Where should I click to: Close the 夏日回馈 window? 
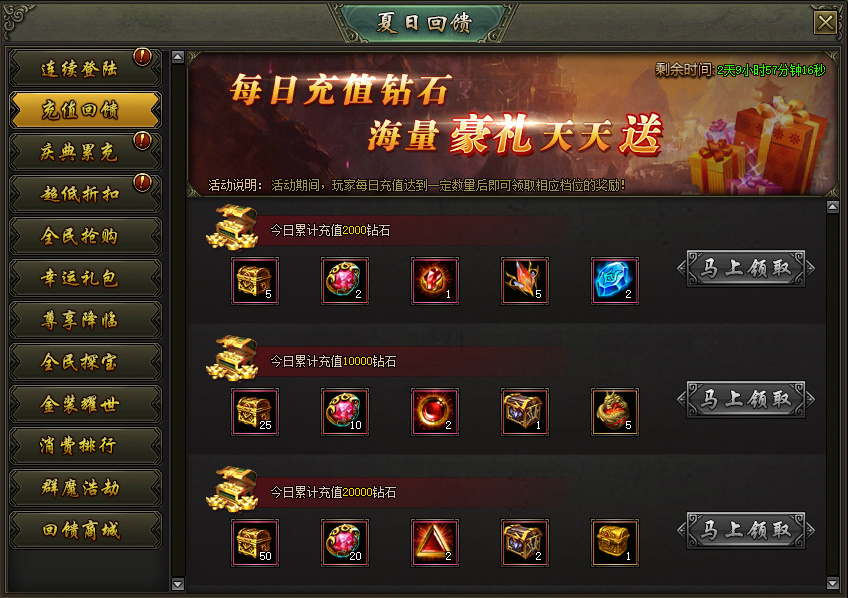825,23
